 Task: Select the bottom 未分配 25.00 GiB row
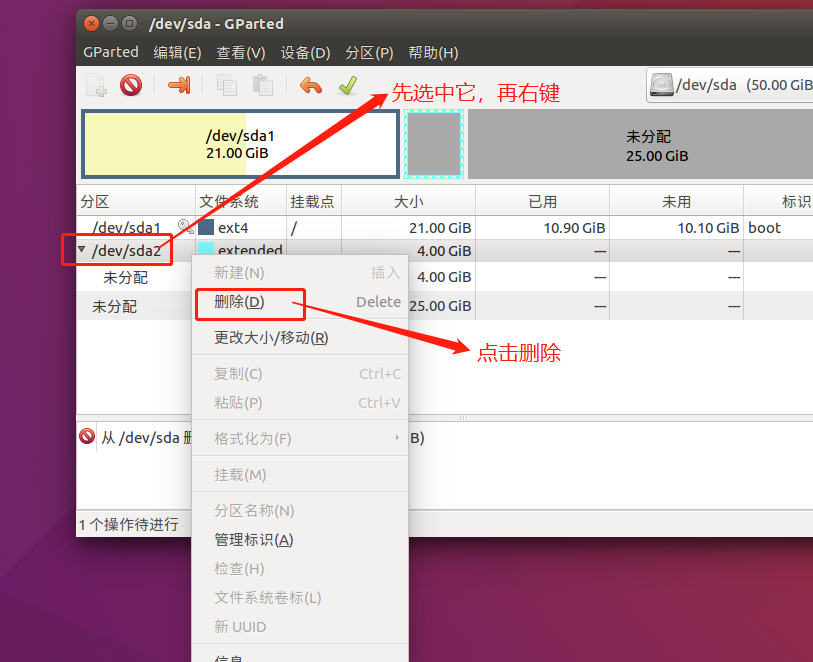445,306
